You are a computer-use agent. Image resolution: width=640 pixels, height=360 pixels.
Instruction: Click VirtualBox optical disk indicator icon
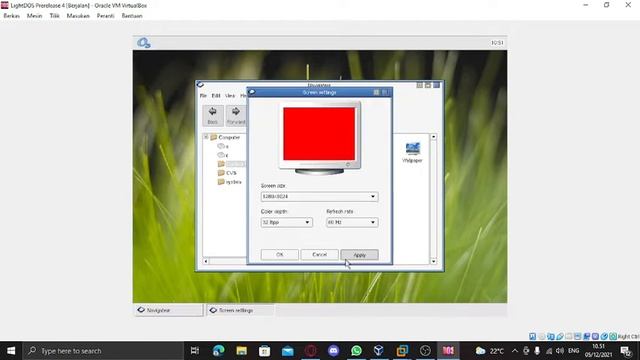coord(542,336)
